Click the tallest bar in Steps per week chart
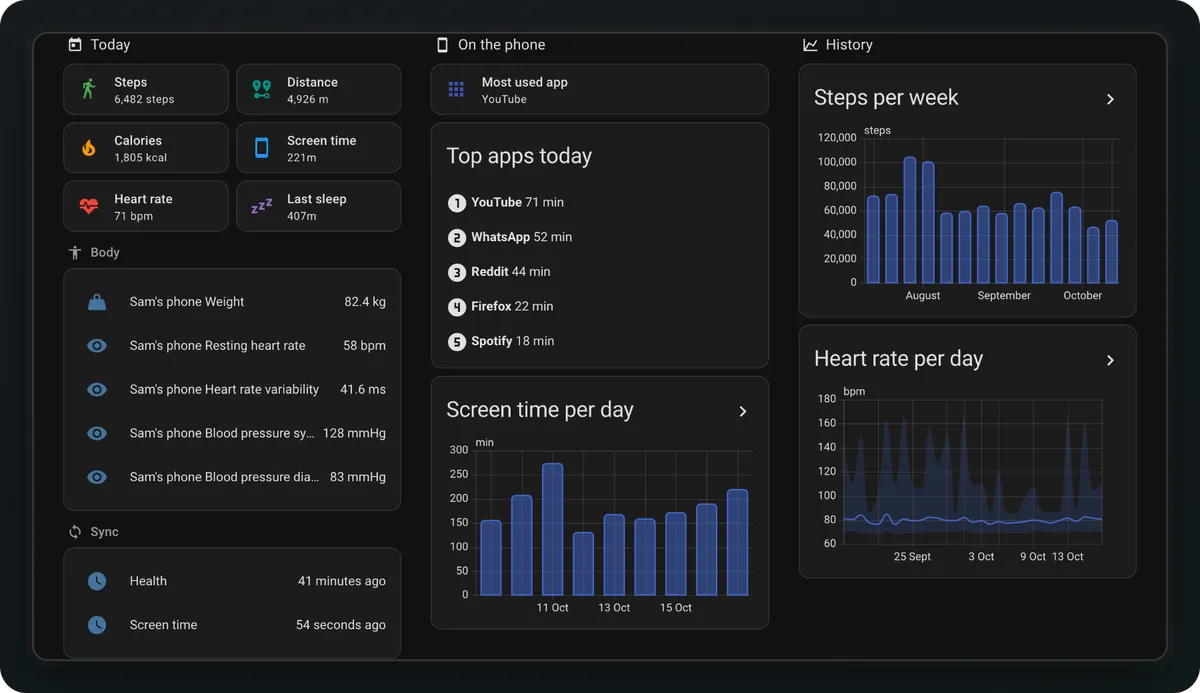Screen dimensions: 1200x693 pyautogui.click(x=909, y=220)
